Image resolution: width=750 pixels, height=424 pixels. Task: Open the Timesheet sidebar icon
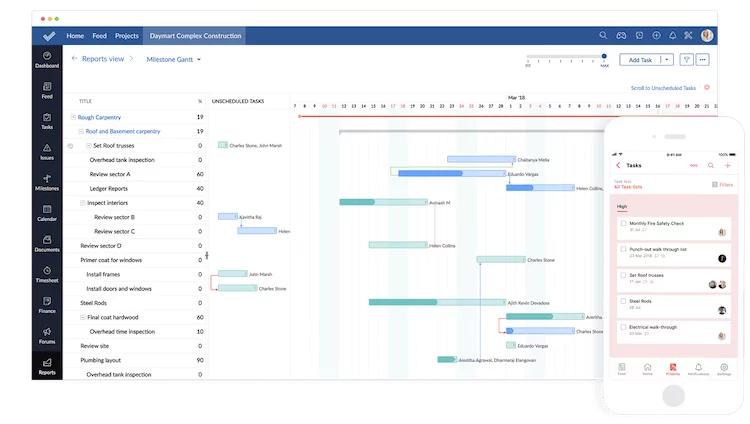click(47, 274)
